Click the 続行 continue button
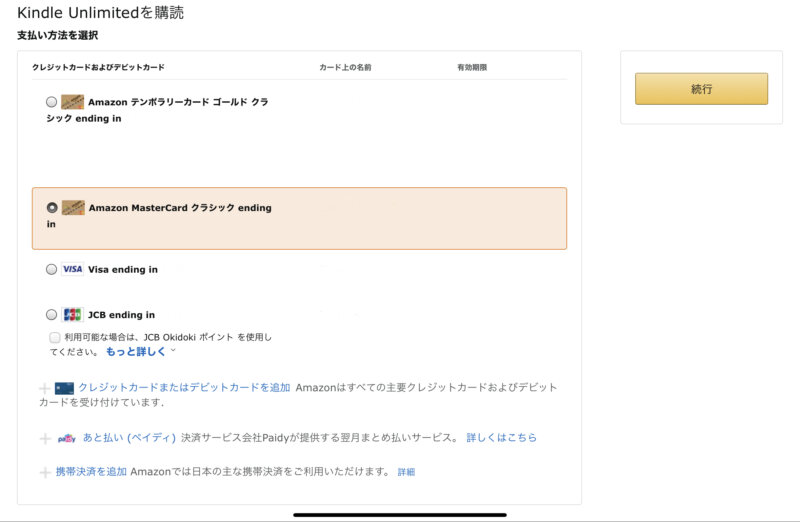 [x=701, y=89]
